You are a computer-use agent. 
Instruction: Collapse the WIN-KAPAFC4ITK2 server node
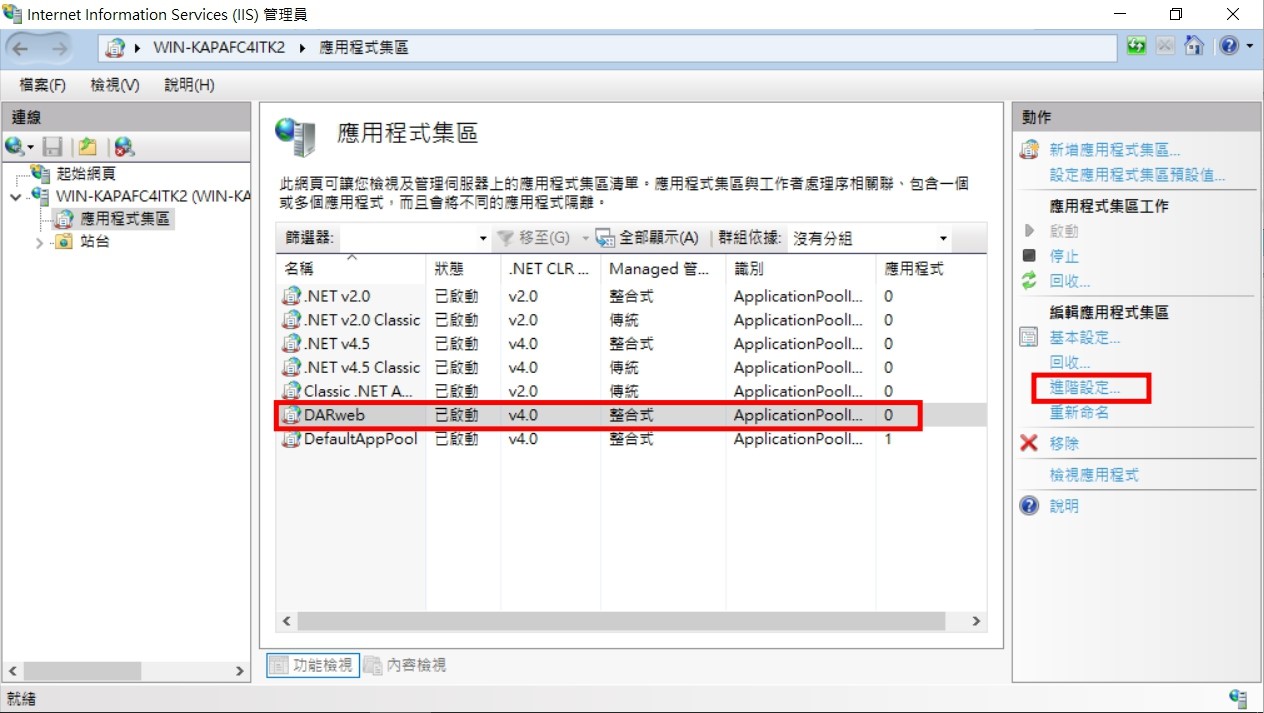(x=15, y=197)
